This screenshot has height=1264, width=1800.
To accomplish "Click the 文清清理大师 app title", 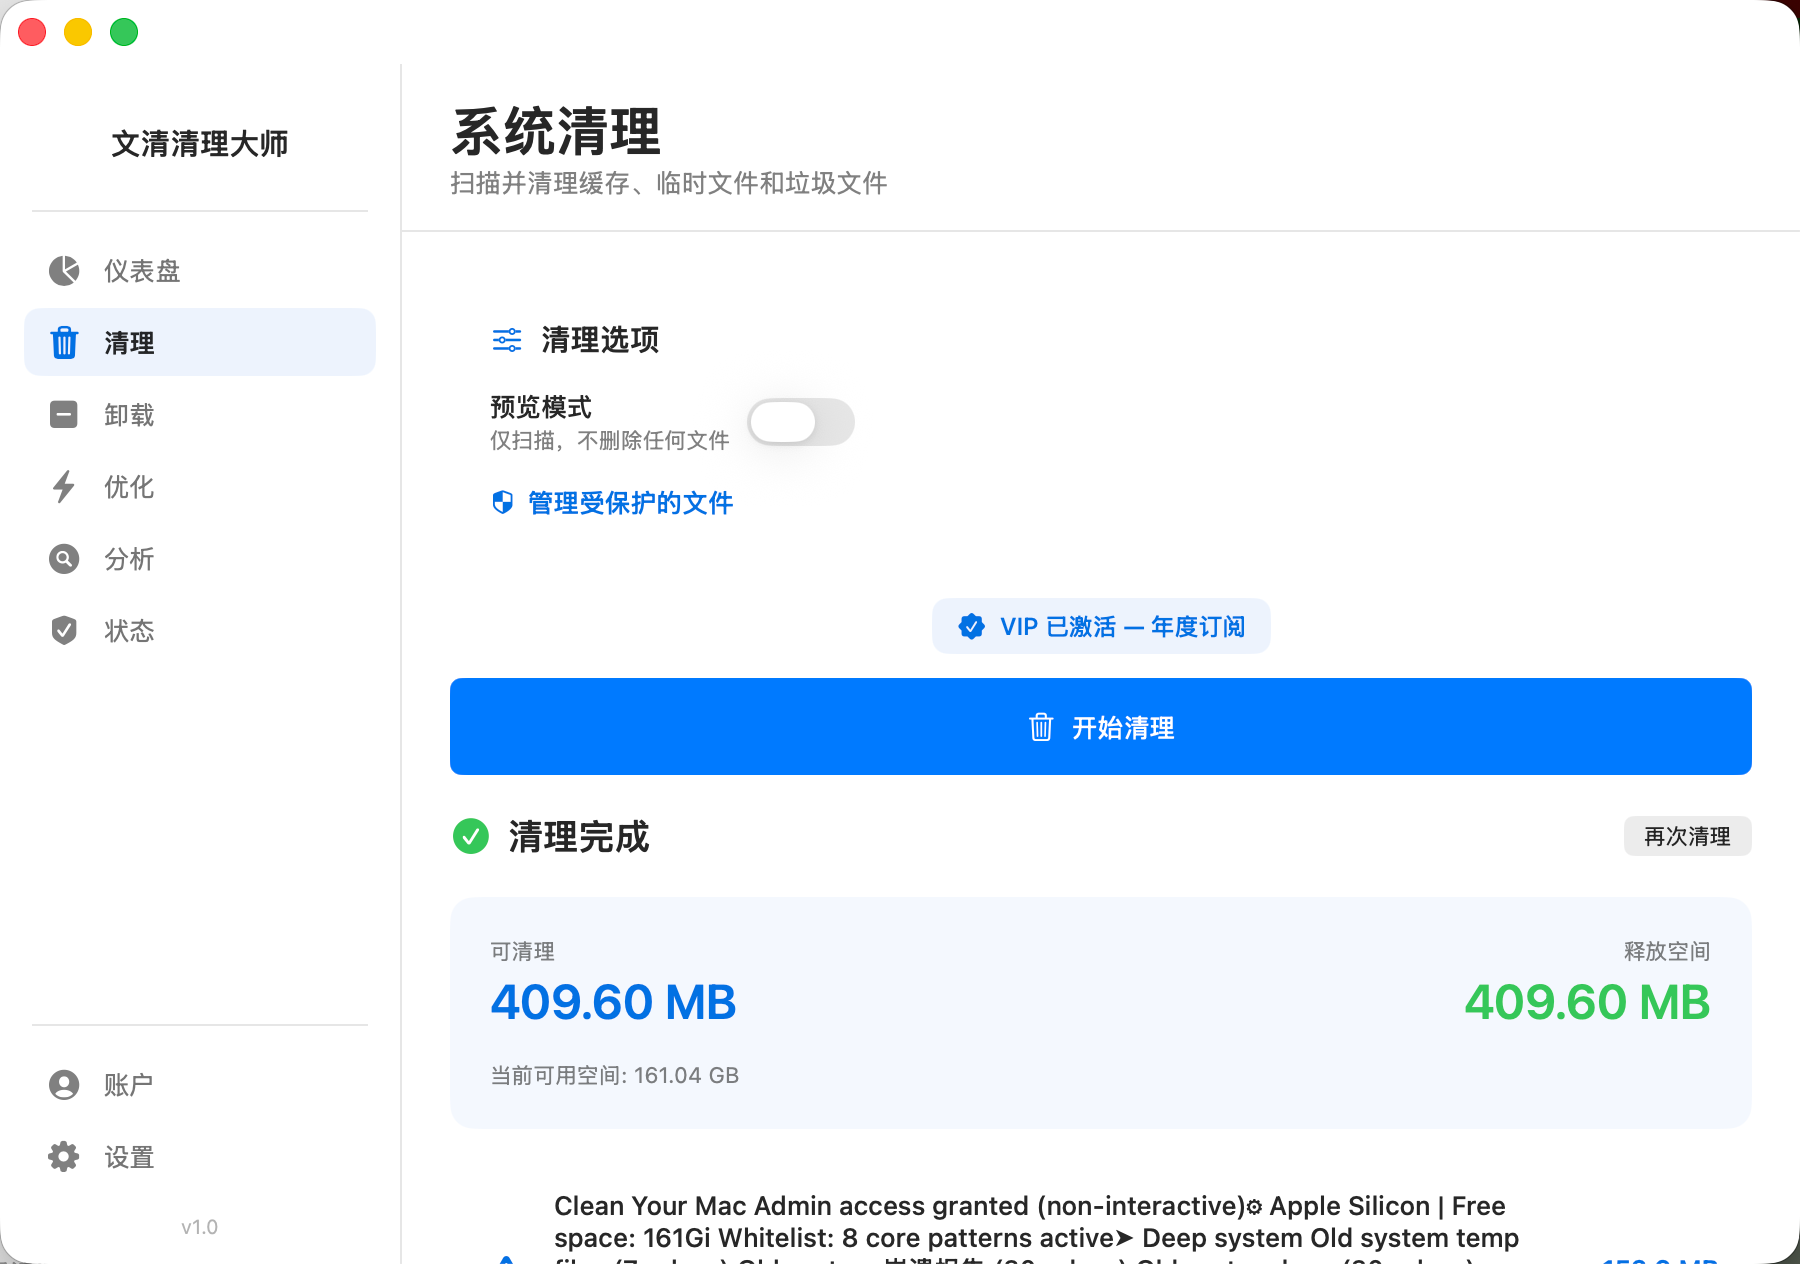I will pyautogui.click(x=200, y=144).
